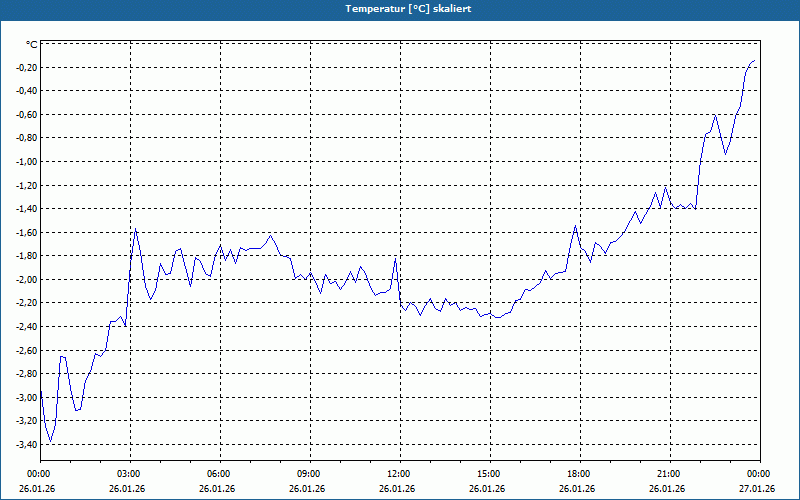
Task: Click the curve spike just before 18:00
Action: coord(576,226)
